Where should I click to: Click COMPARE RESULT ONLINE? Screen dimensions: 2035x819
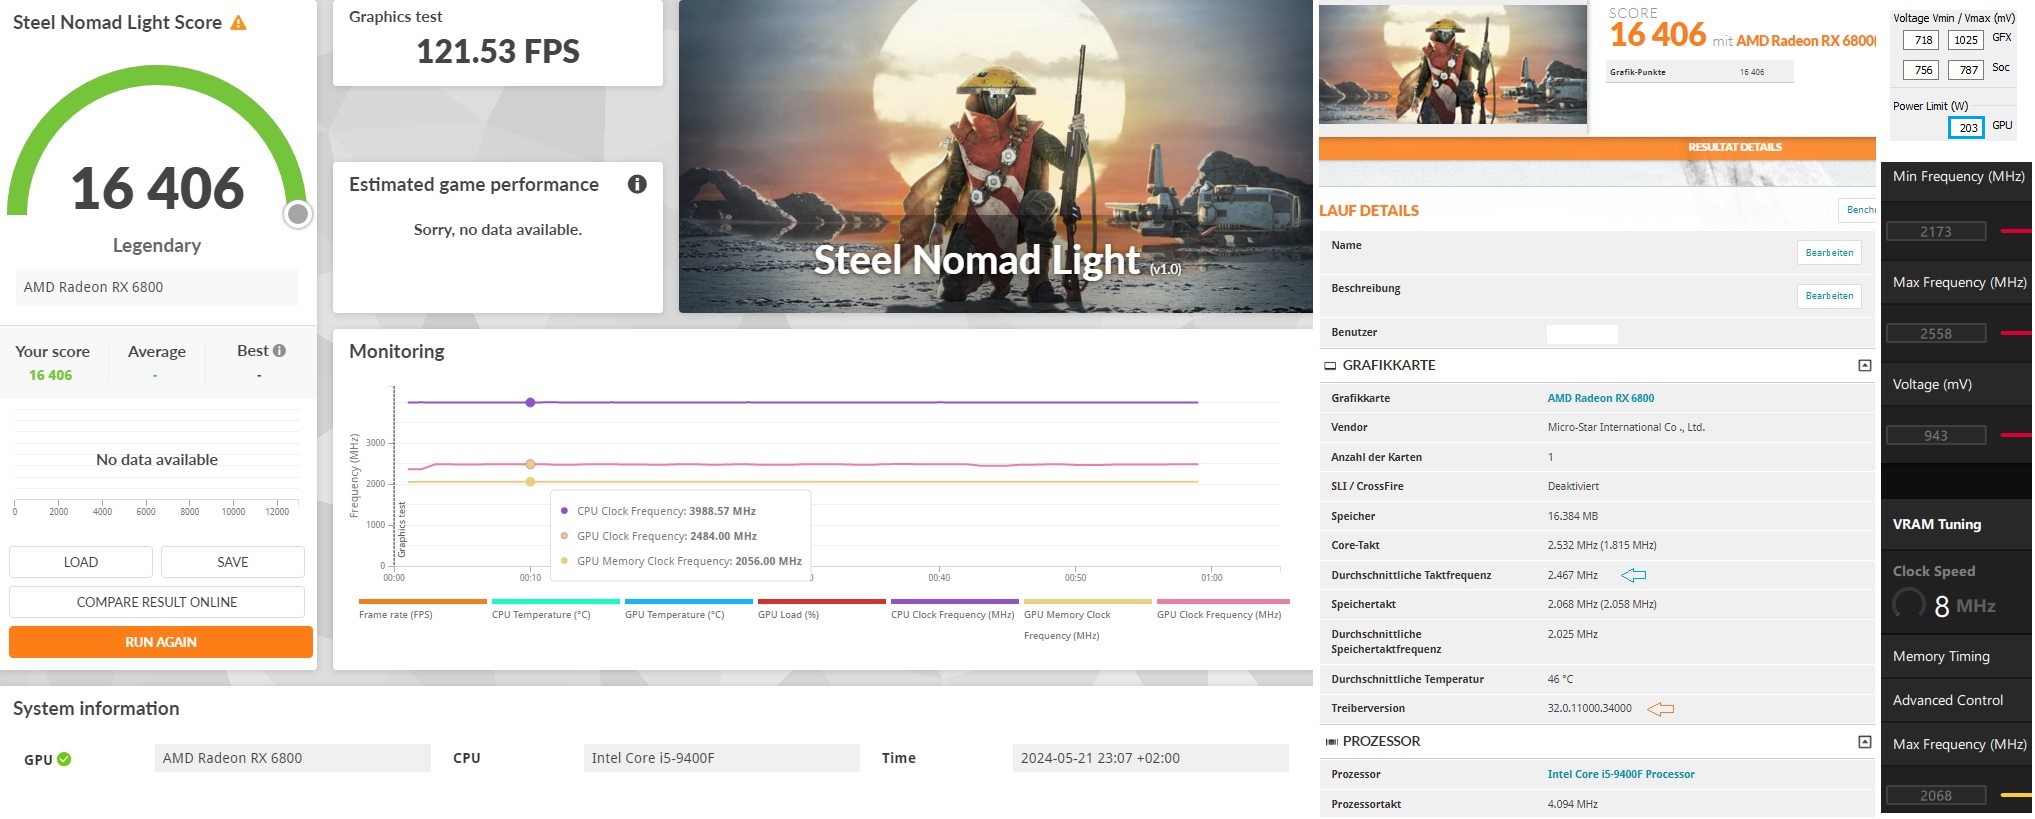click(157, 602)
